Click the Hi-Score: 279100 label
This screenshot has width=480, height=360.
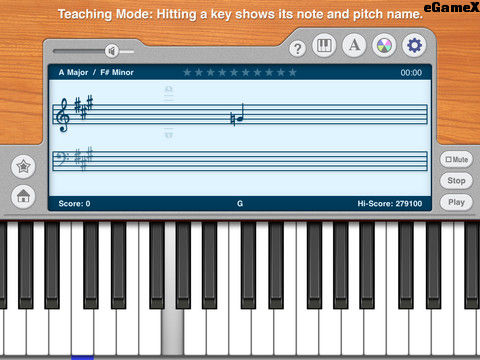(x=390, y=204)
